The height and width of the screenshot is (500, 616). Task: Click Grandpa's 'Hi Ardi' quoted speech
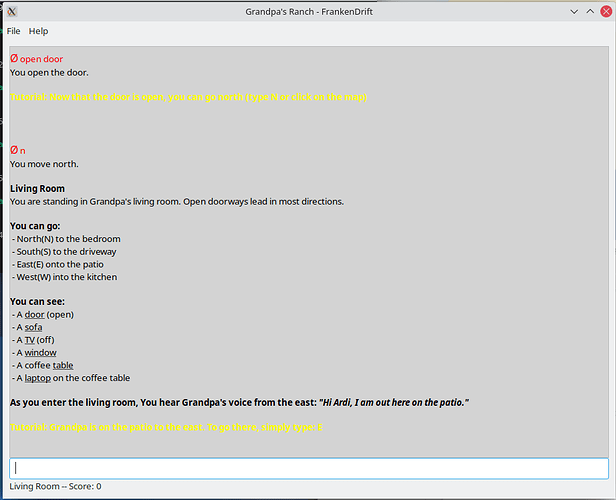[x=394, y=403]
